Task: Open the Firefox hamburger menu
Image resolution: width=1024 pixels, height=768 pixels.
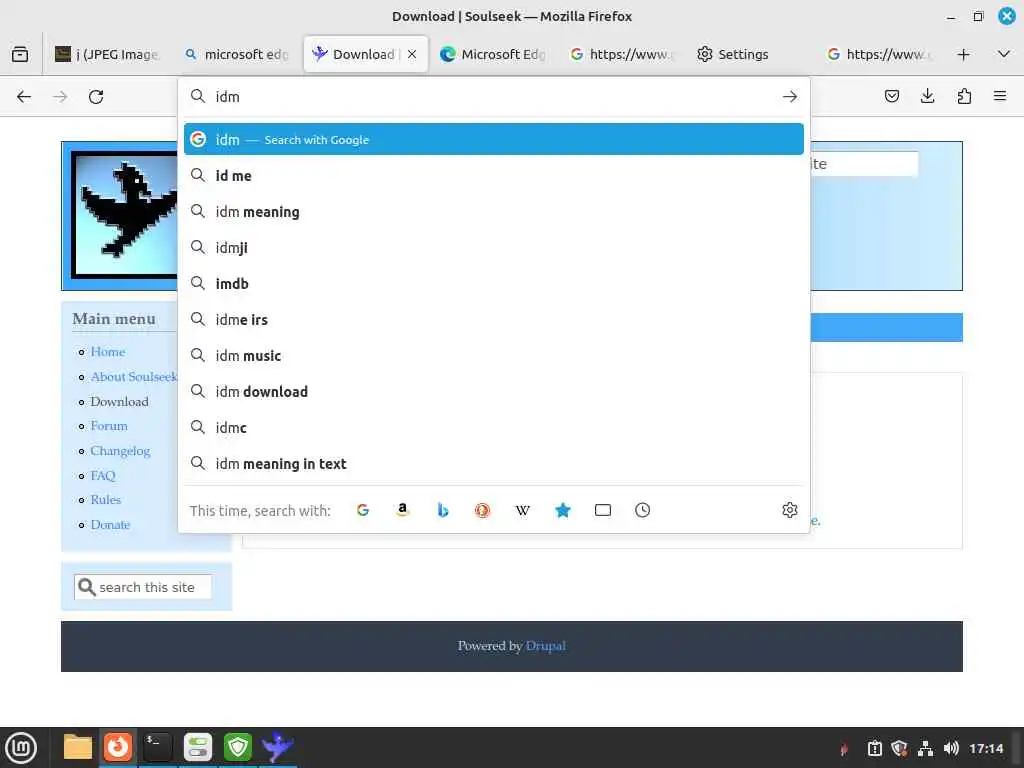Action: [x=1000, y=96]
